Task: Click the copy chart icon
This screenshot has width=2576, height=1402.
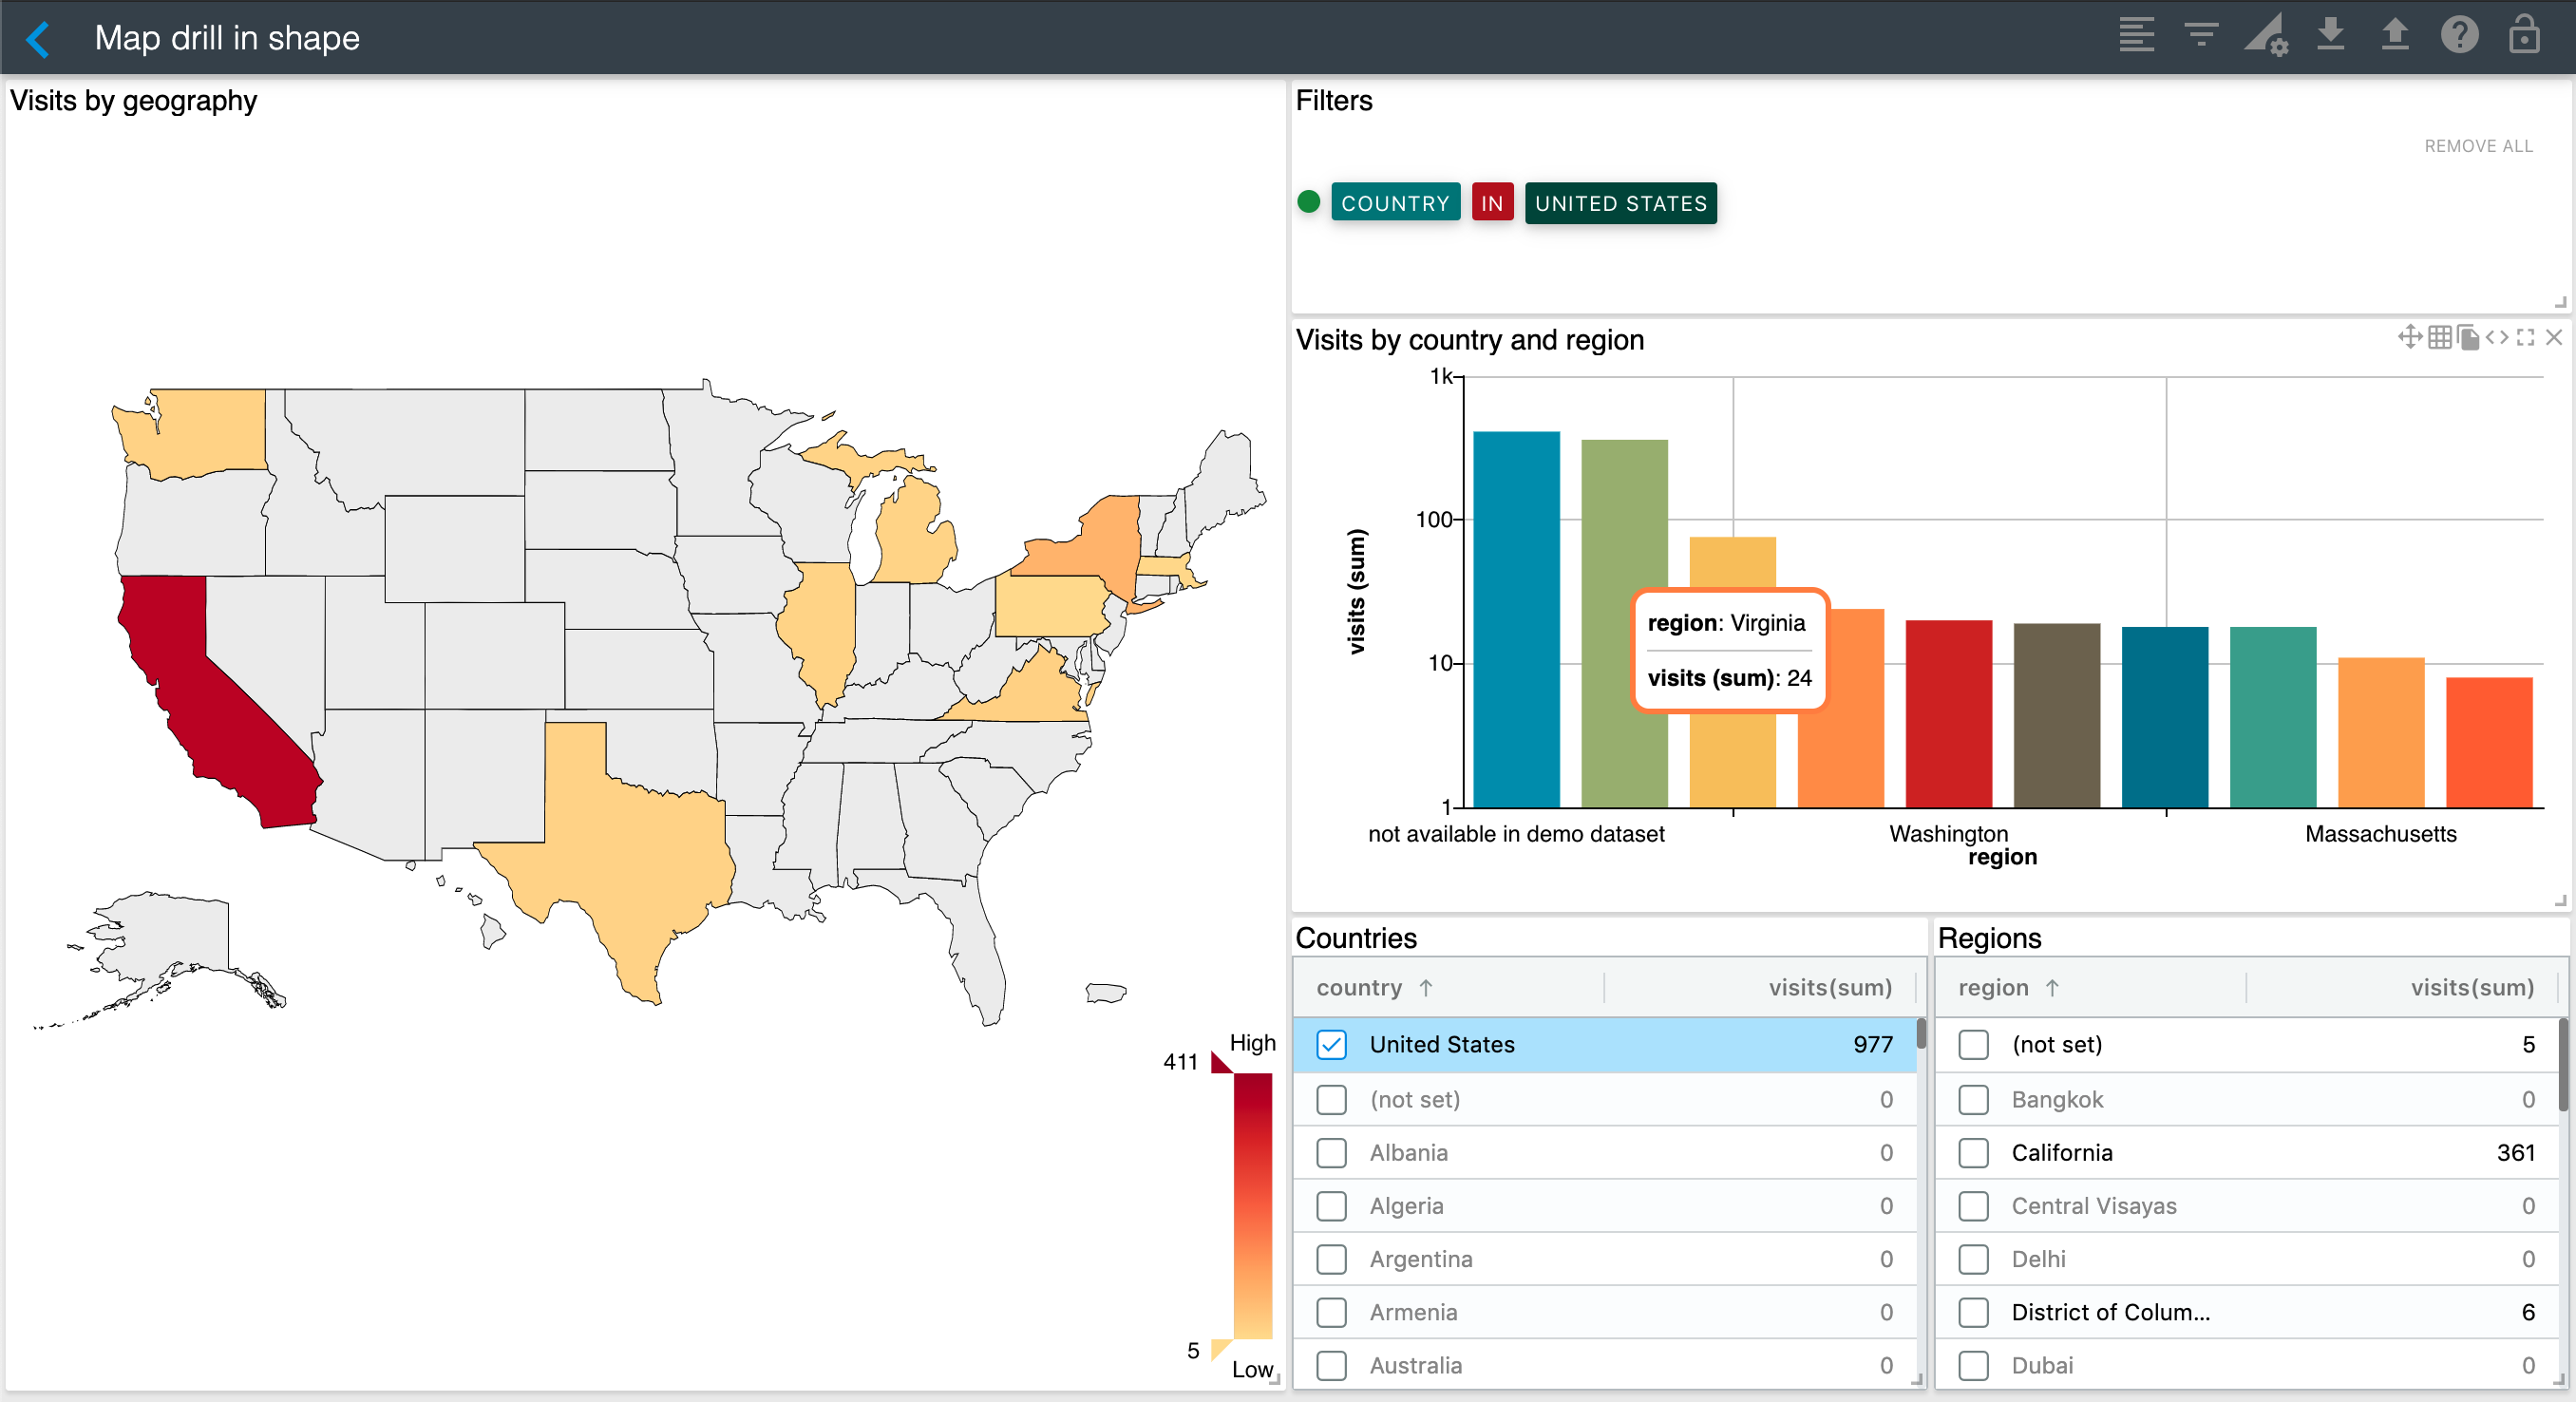Action: click(2468, 338)
